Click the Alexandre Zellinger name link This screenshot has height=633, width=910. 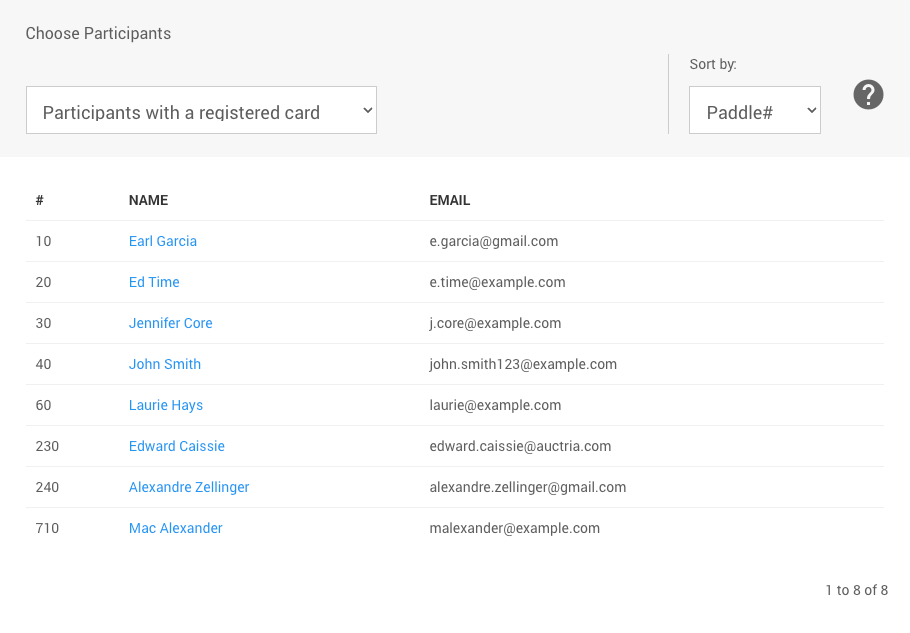pos(189,487)
